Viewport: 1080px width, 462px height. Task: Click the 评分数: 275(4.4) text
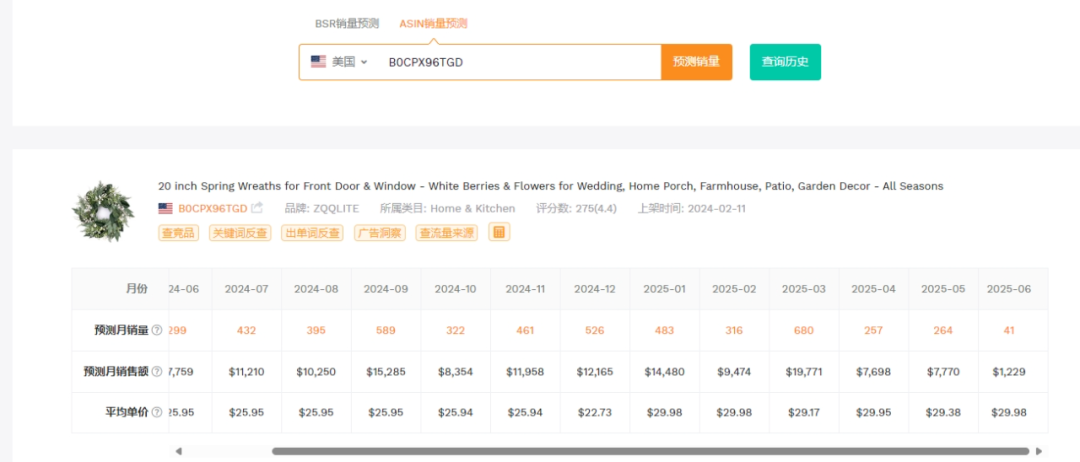pyautogui.click(x=579, y=208)
